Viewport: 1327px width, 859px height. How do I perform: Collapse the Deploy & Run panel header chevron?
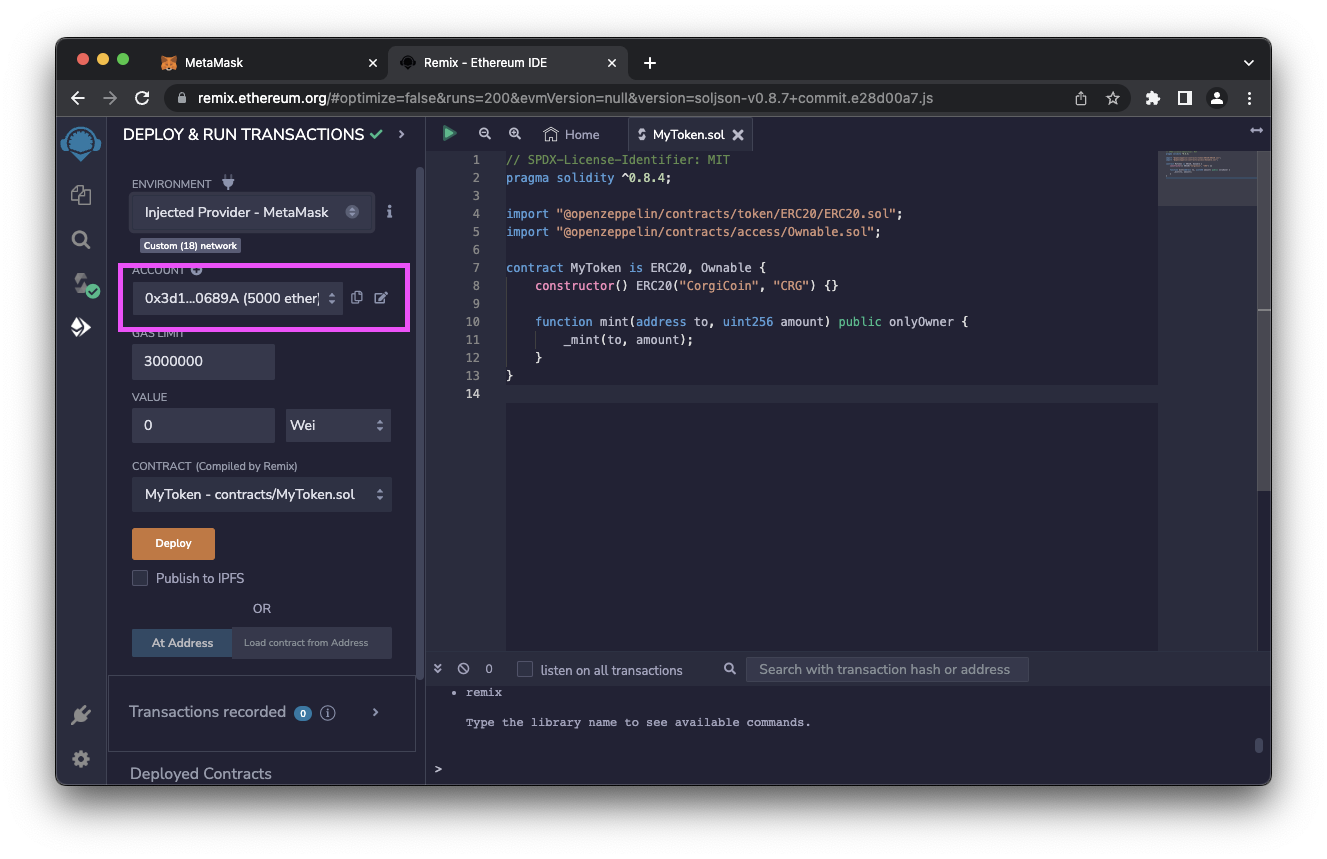click(x=402, y=134)
